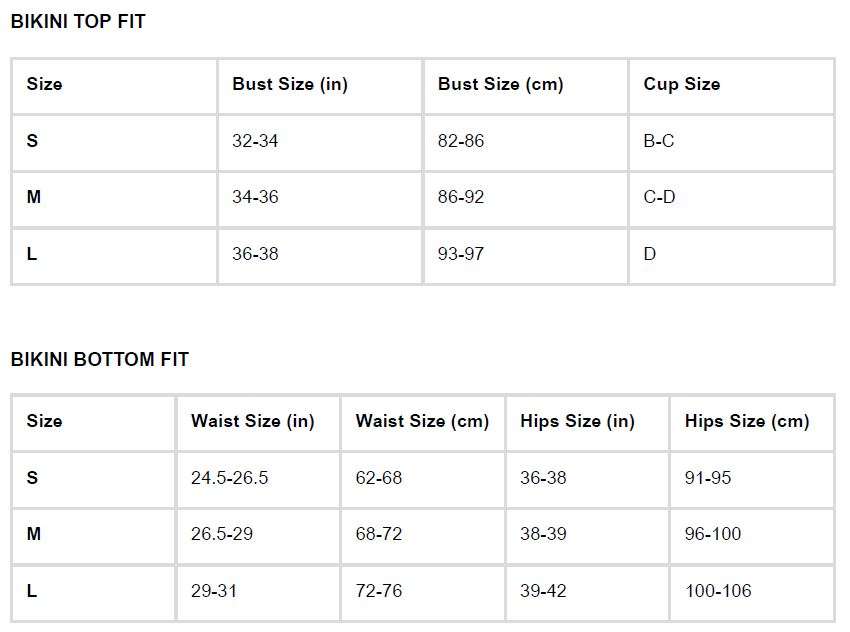Select the Bust Size (in) column header

(x=290, y=84)
